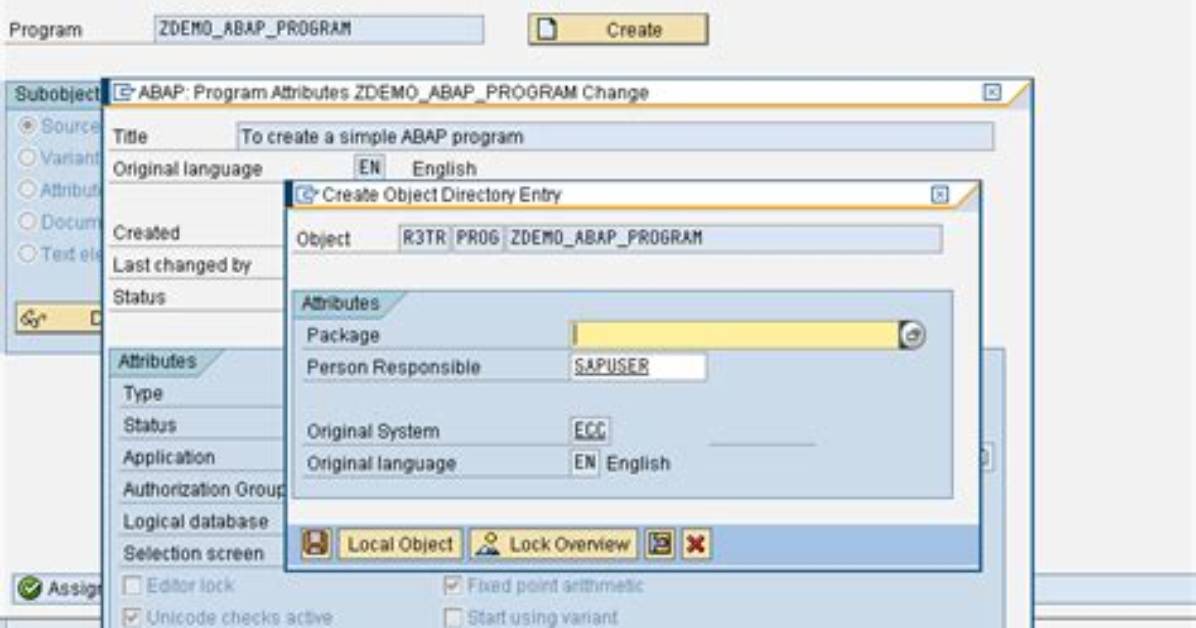Toggle the Editor lock checkbox
This screenshot has height=628, width=1196.
click(132, 585)
